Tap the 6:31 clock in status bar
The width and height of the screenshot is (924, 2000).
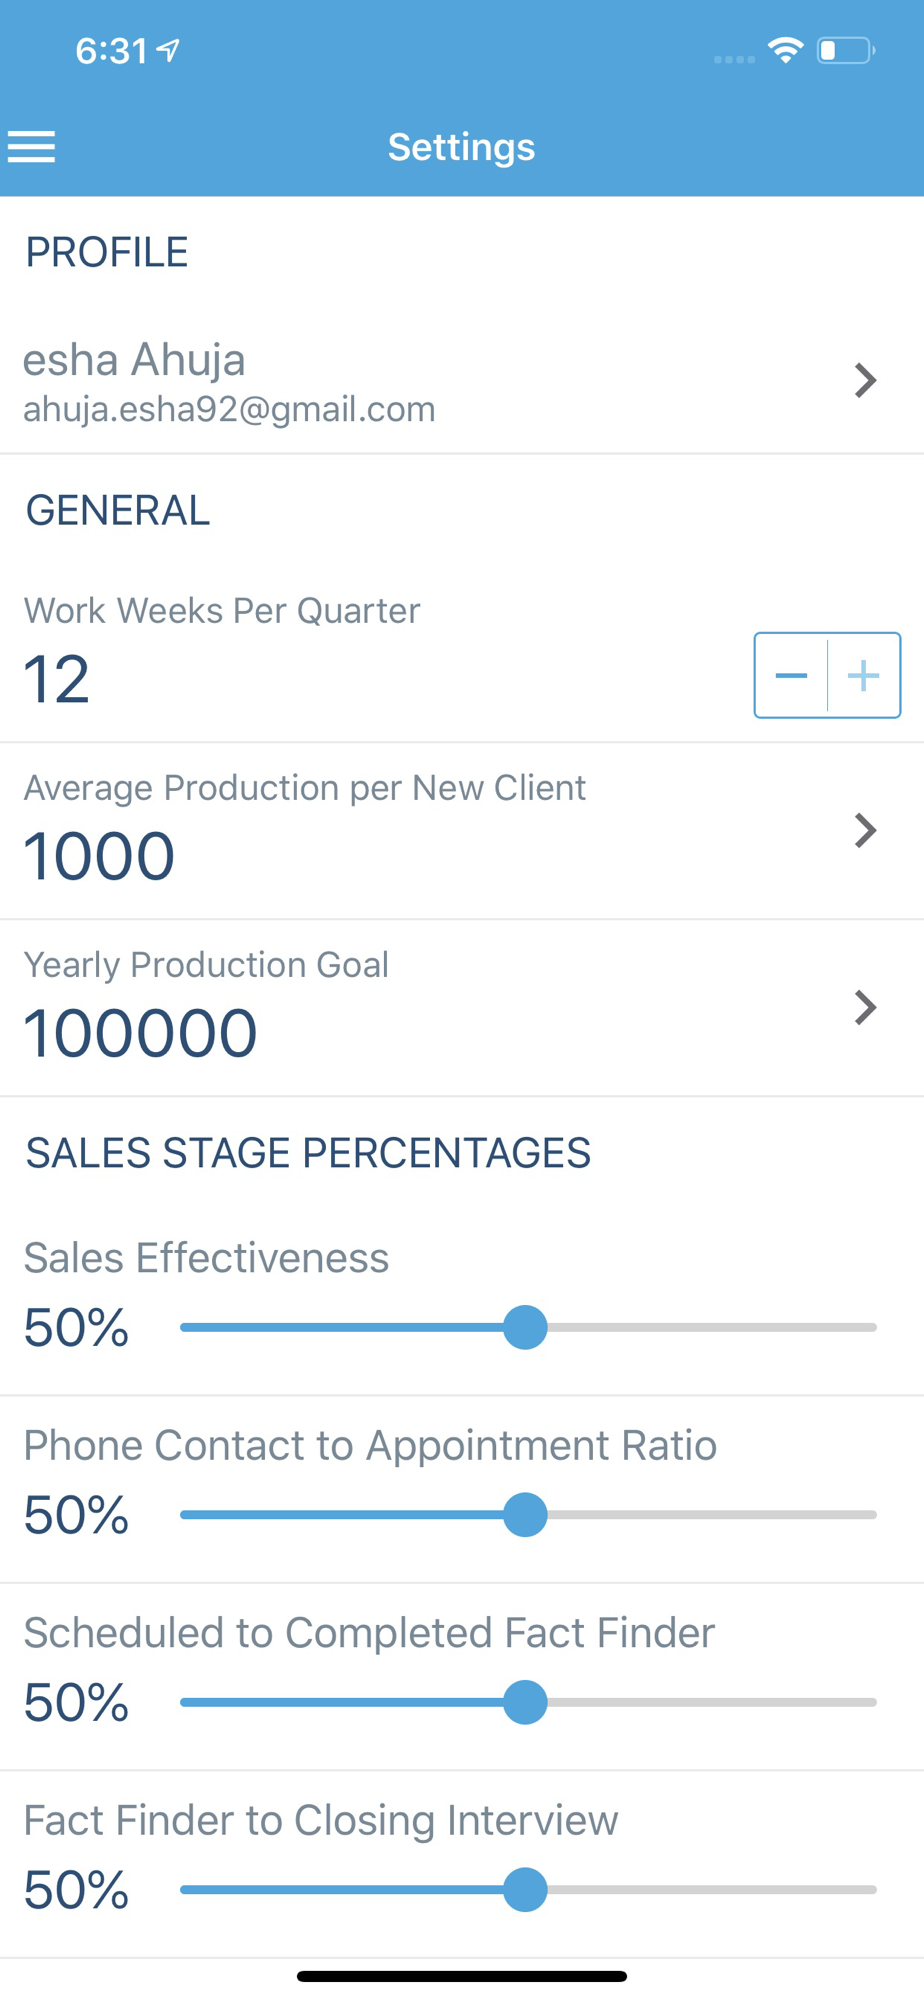point(111,50)
